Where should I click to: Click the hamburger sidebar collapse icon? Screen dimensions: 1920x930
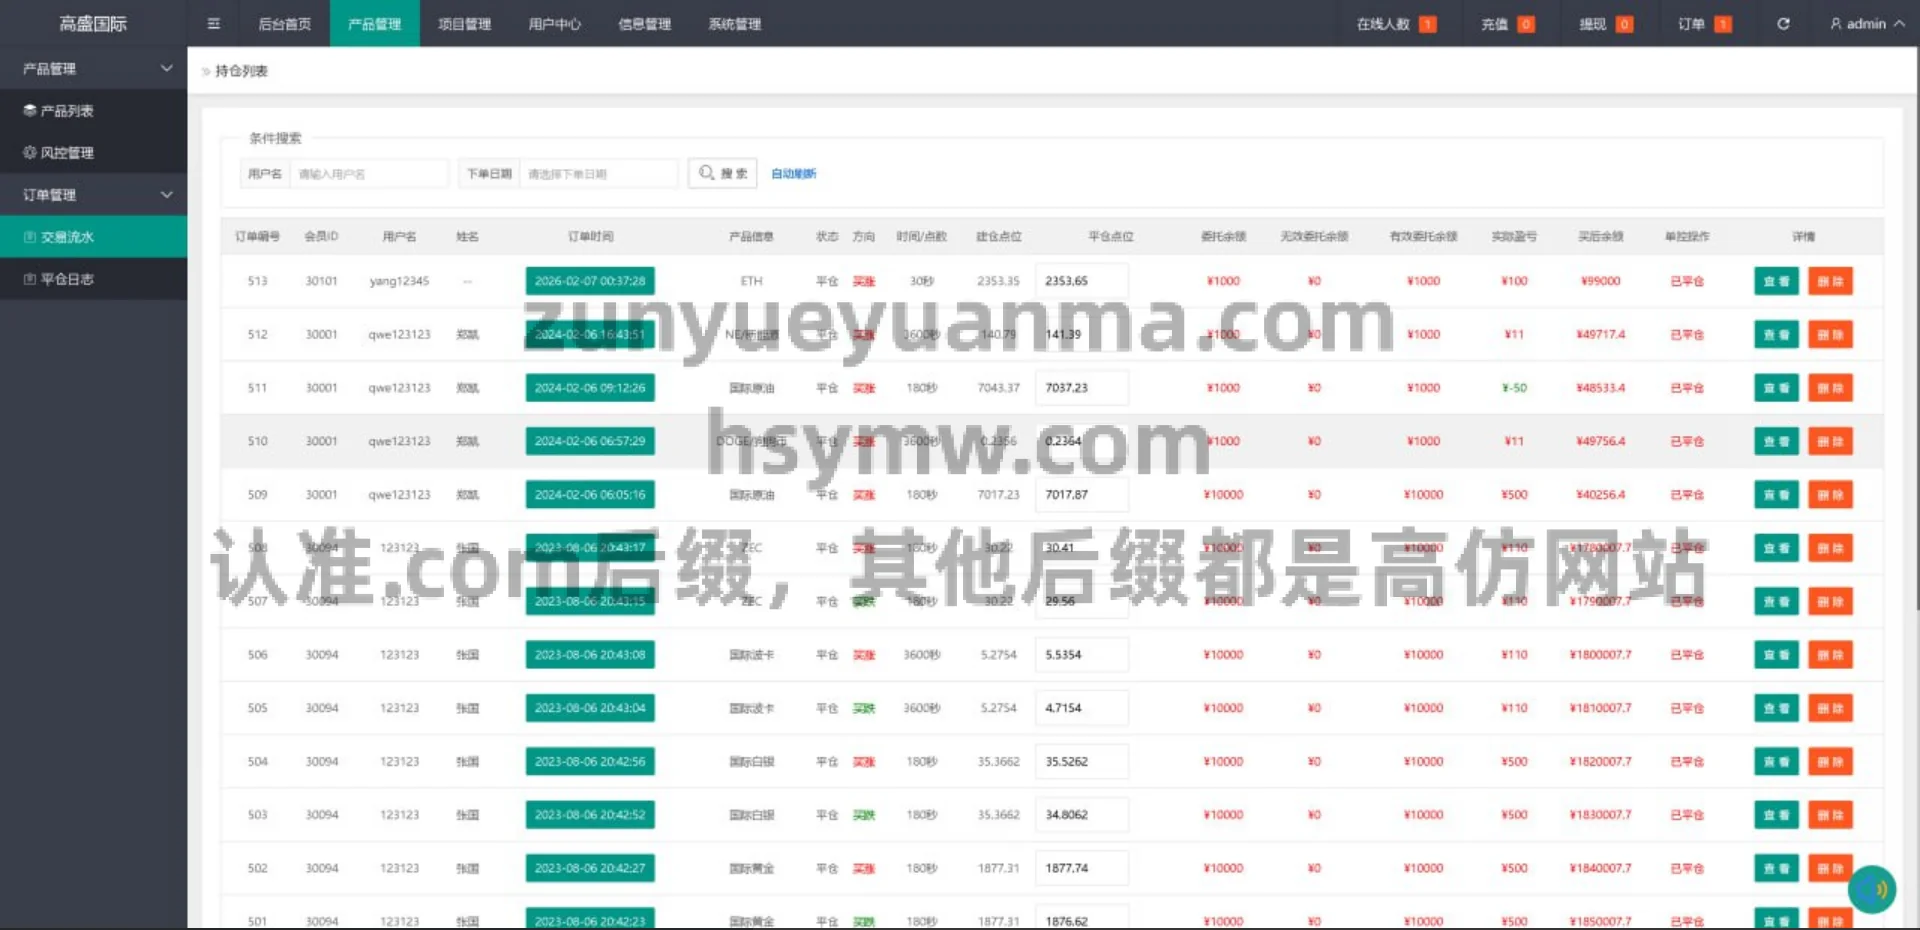pos(213,24)
